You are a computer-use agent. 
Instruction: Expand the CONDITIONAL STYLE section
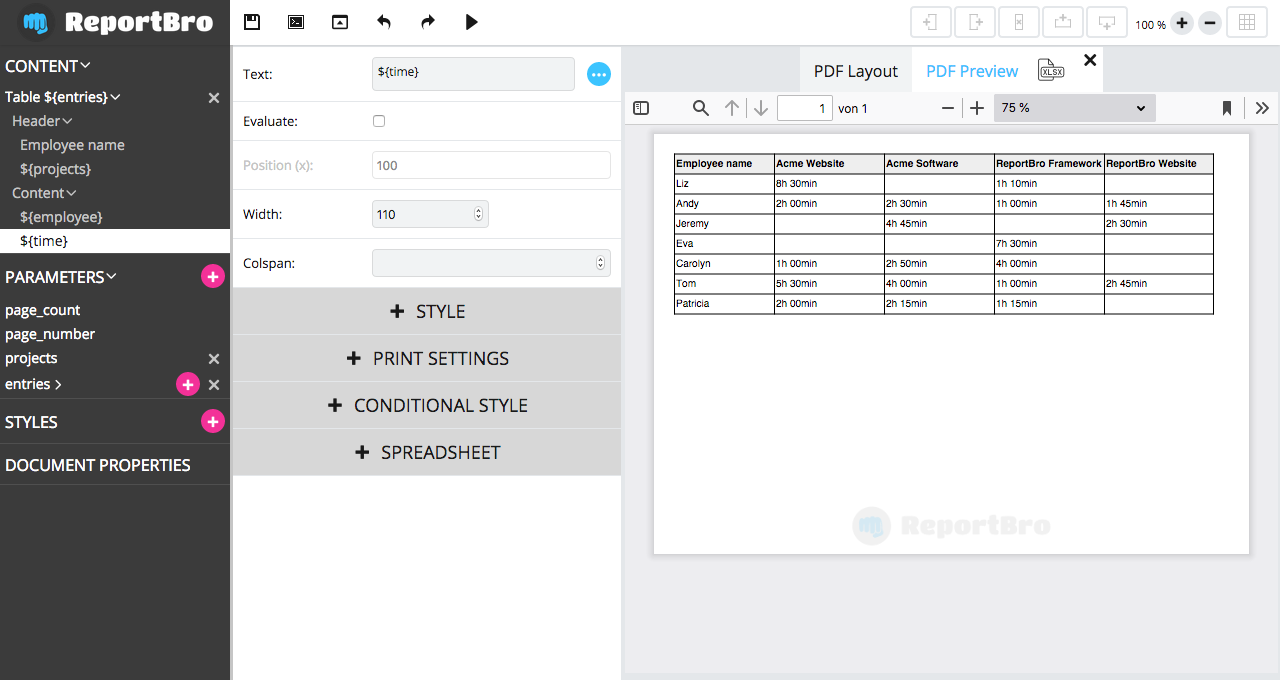tap(427, 405)
